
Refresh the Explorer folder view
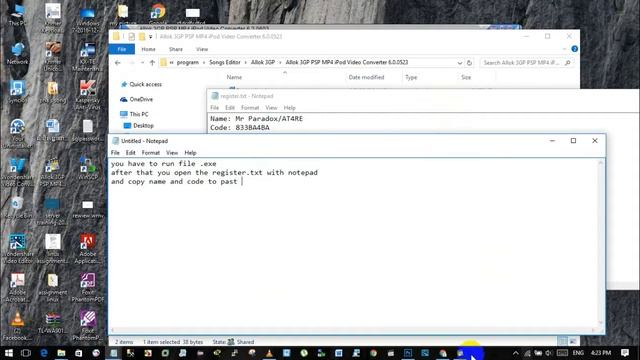pyautogui.click(x=469, y=63)
